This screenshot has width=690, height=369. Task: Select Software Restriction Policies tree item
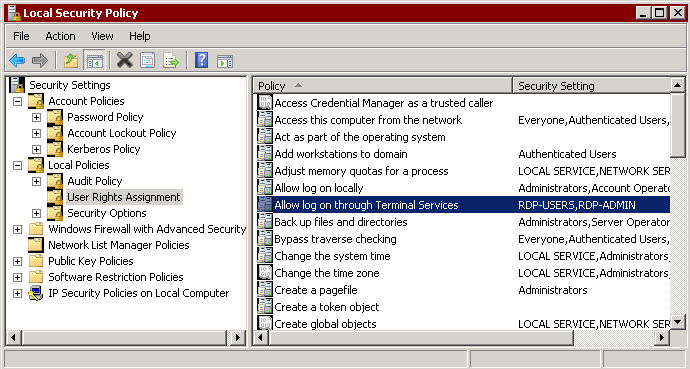pyautogui.click(x=116, y=277)
